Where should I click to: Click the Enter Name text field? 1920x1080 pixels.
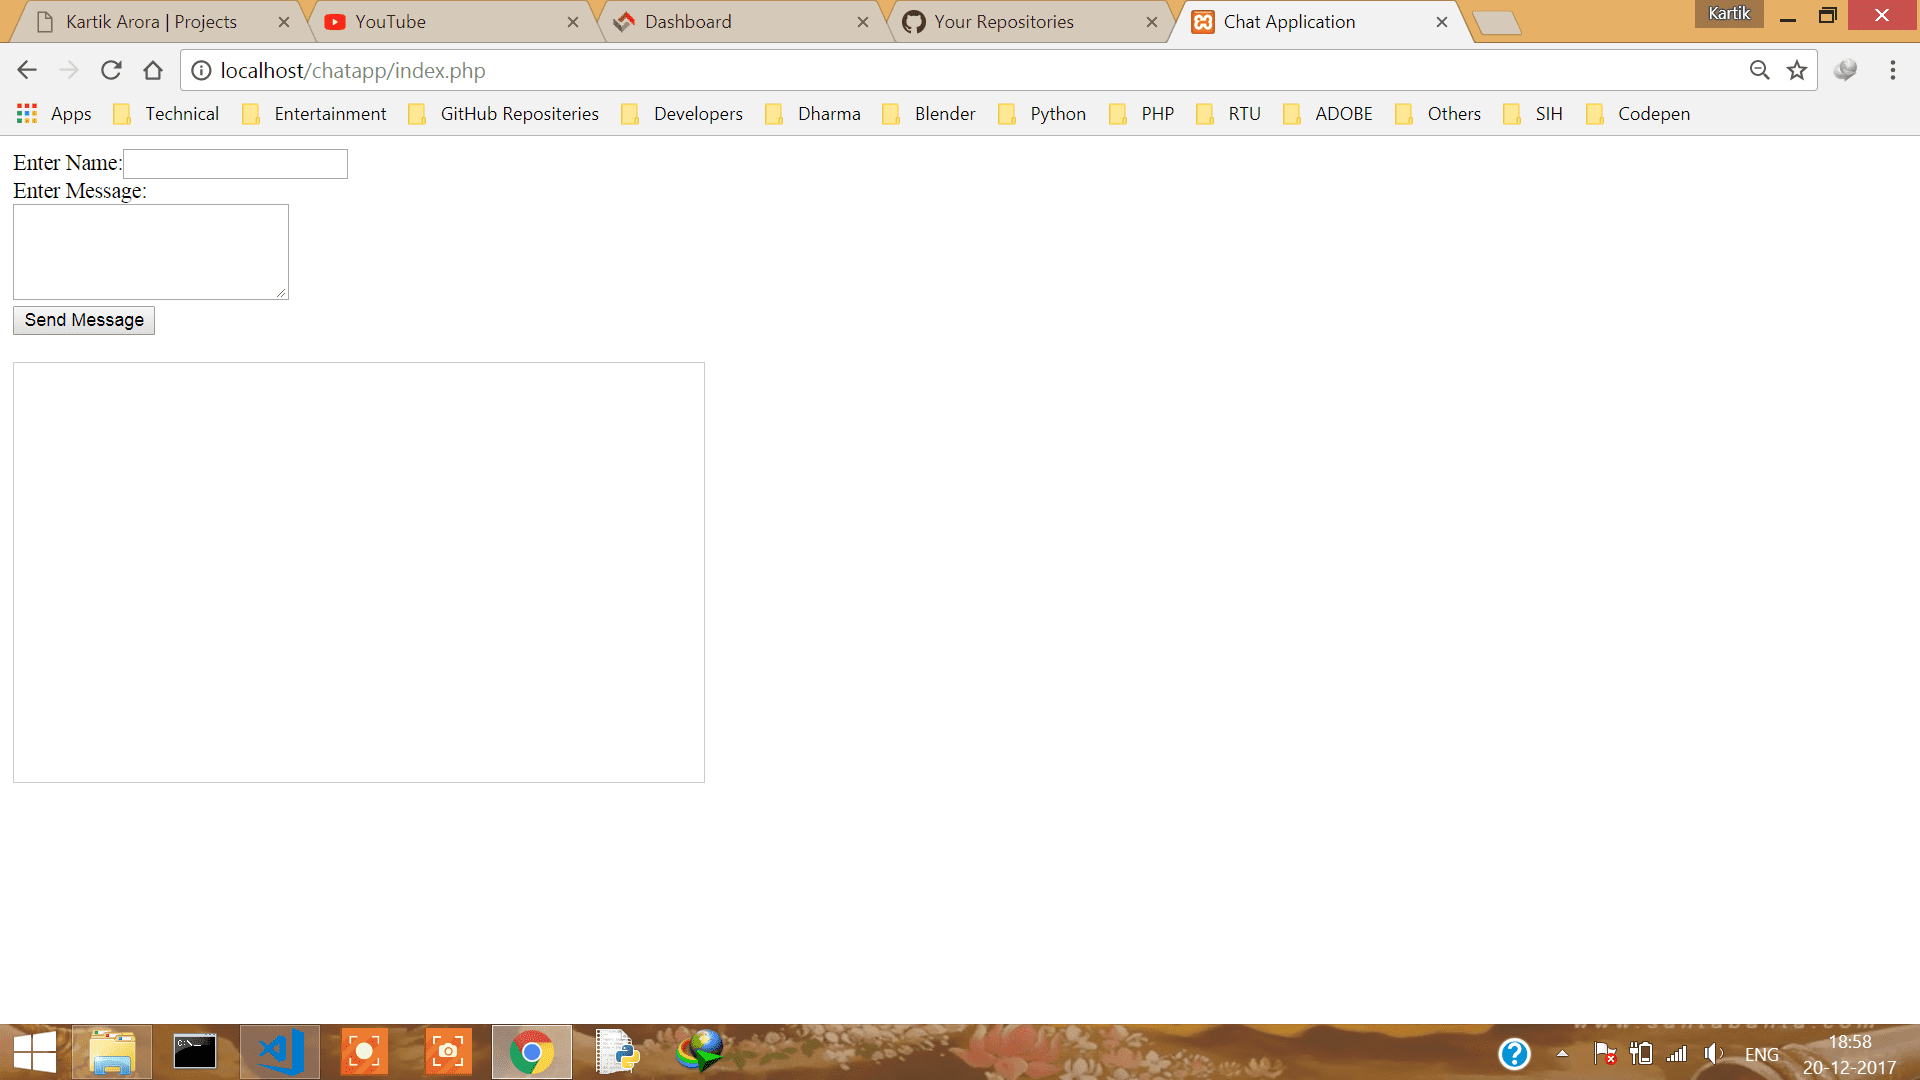tap(235, 164)
